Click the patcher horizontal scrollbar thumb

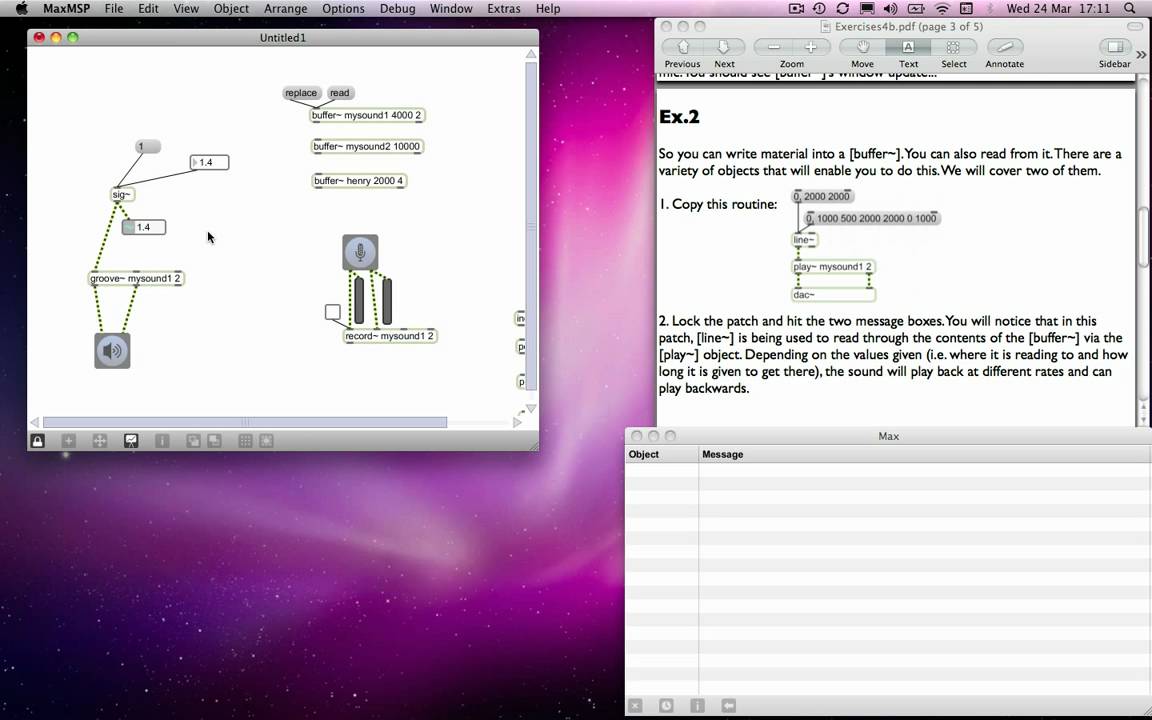pyautogui.click(x=245, y=422)
